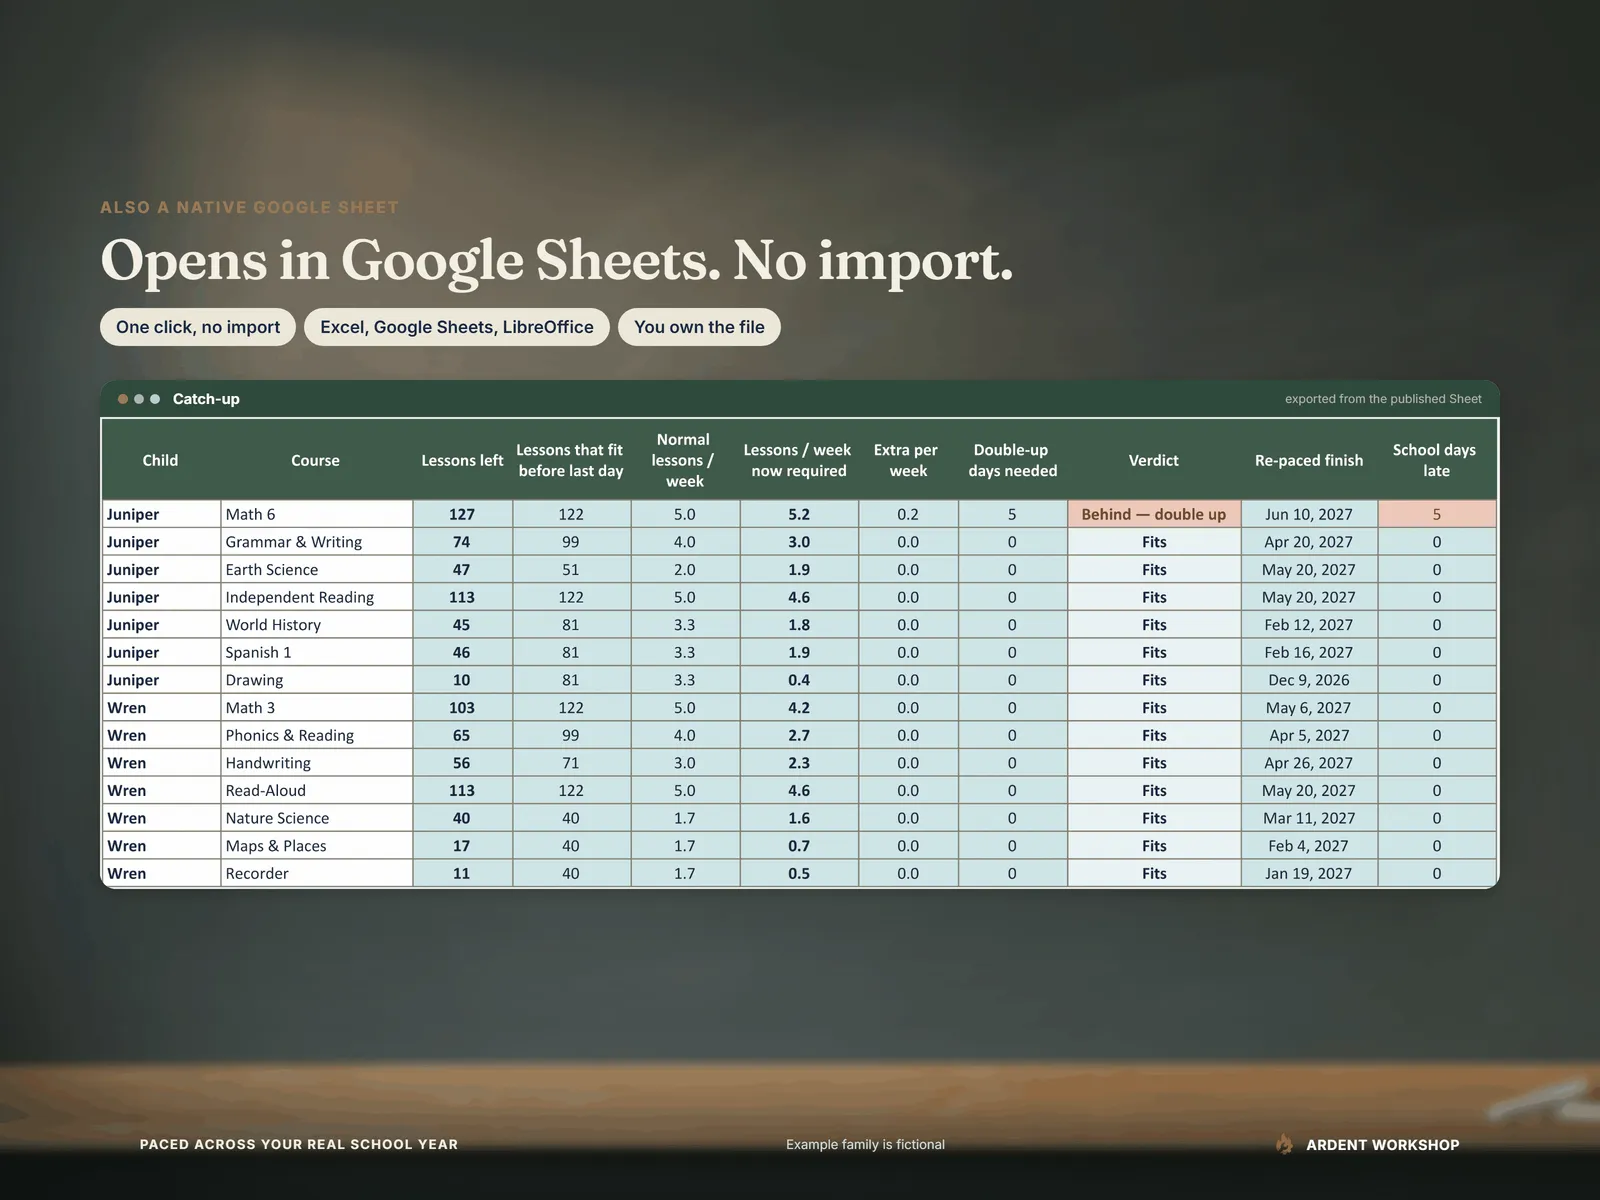Viewport: 1600px width, 1200px height.
Task: Click the 'School days late' header
Action: [1436, 460]
